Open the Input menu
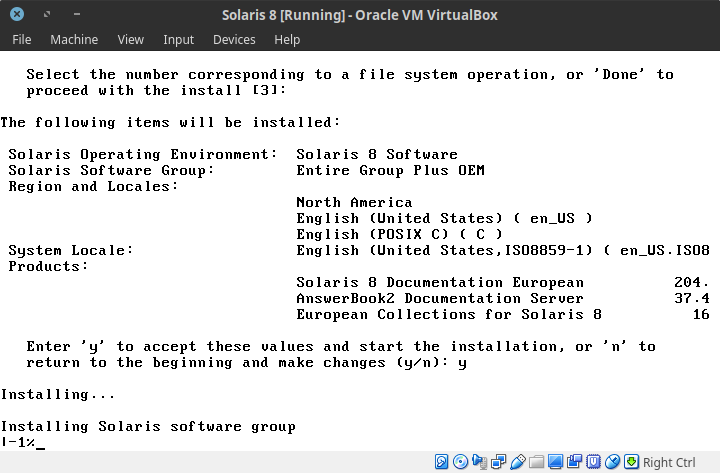Viewport: 720px width, 473px height. point(179,40)
